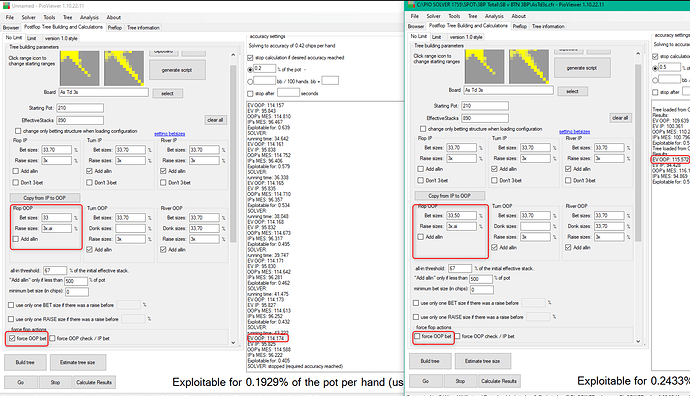
Task: Switch to Tree information tab in AsTd3s.cfr window
Action: pos(548,26)
